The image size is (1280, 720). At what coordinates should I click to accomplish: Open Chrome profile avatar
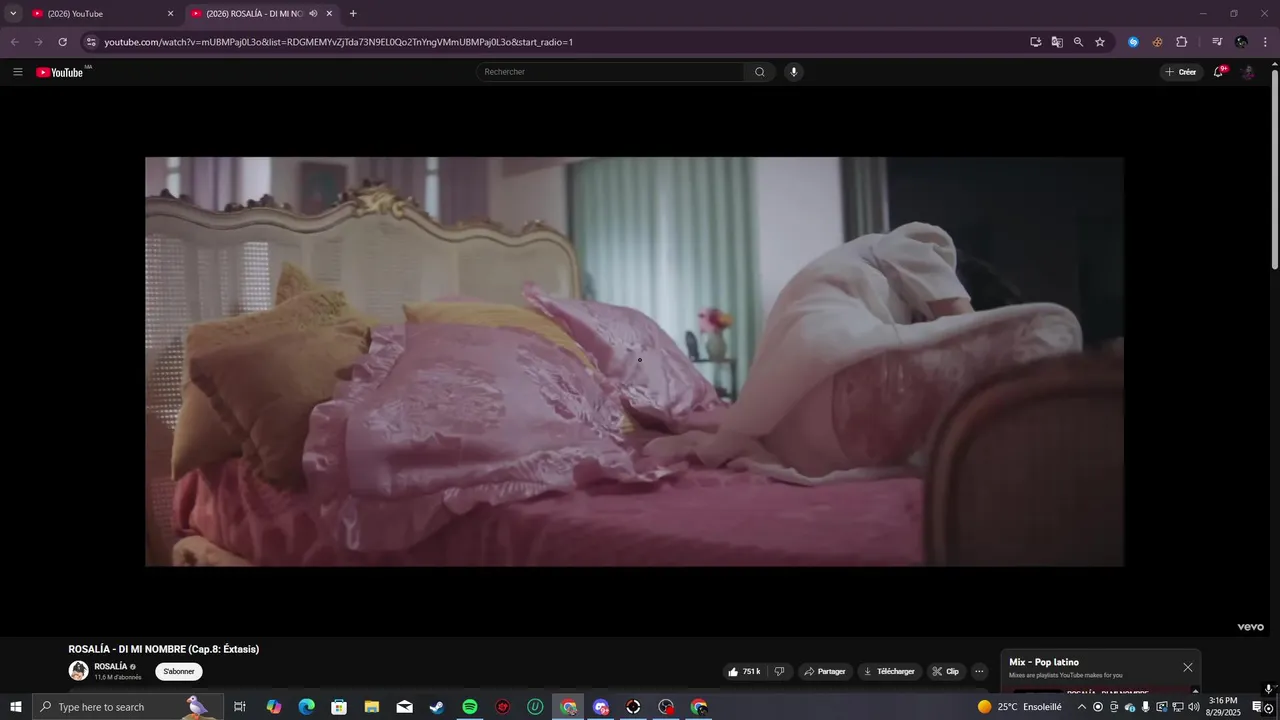coord(1241,42)
